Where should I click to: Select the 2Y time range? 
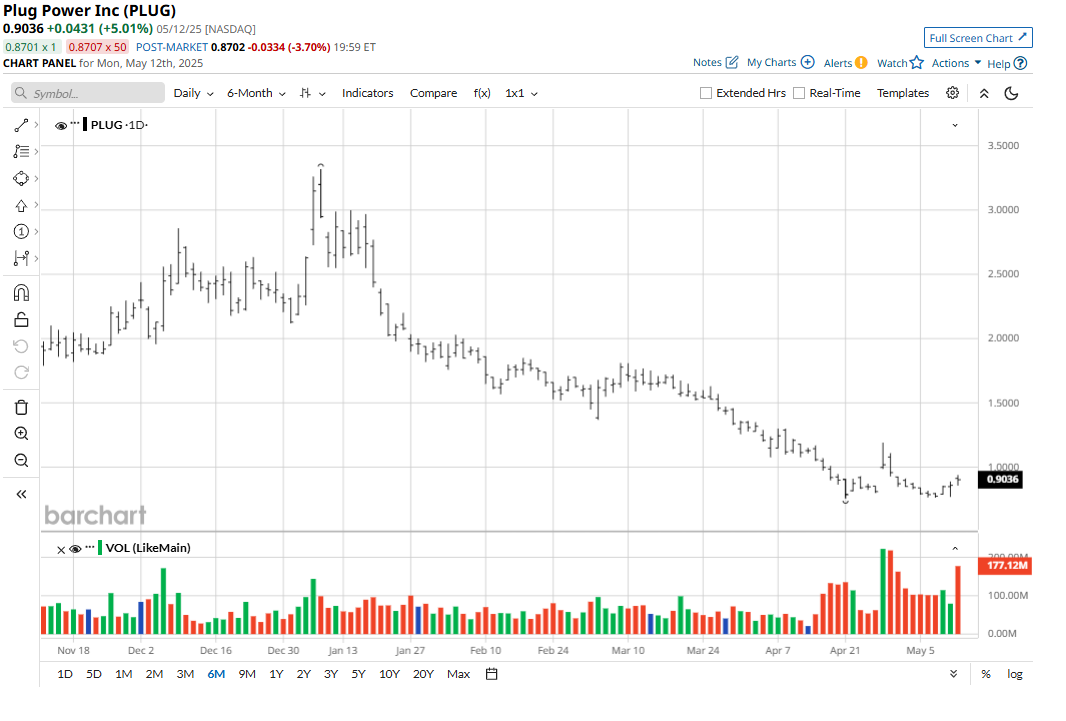point(303,674)
